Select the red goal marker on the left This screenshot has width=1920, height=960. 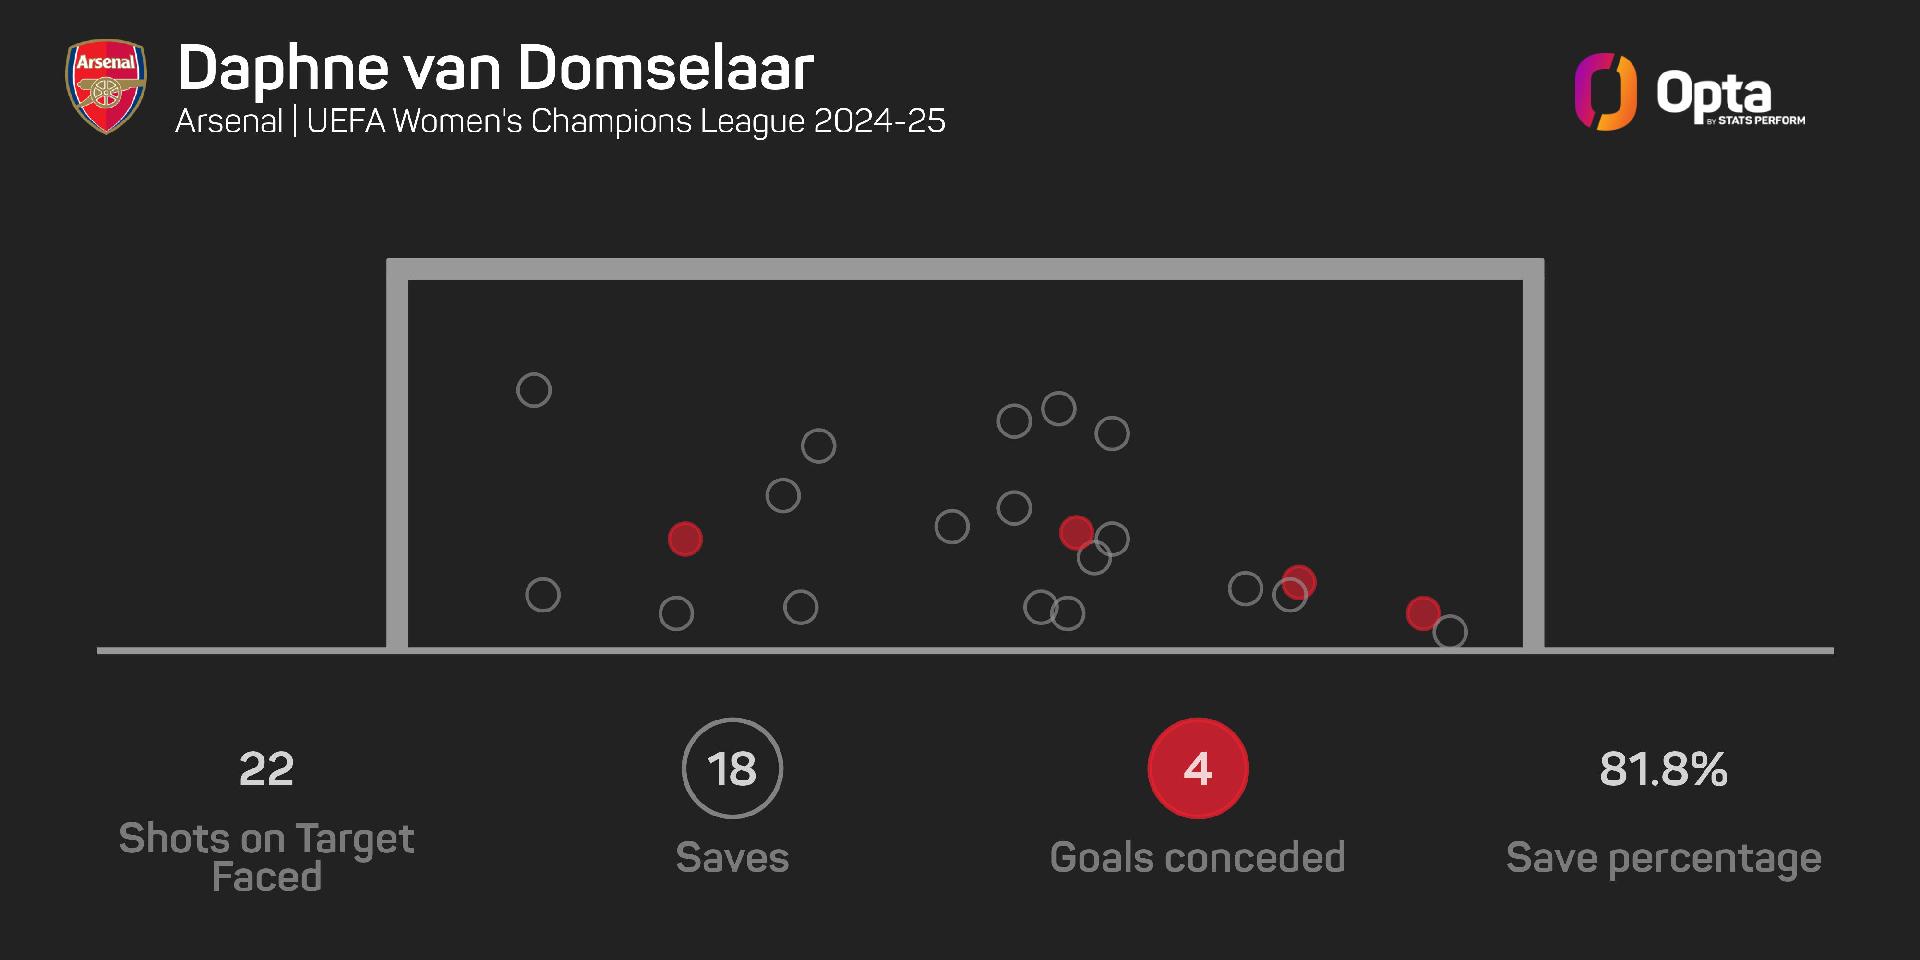(x=685, y=539)
